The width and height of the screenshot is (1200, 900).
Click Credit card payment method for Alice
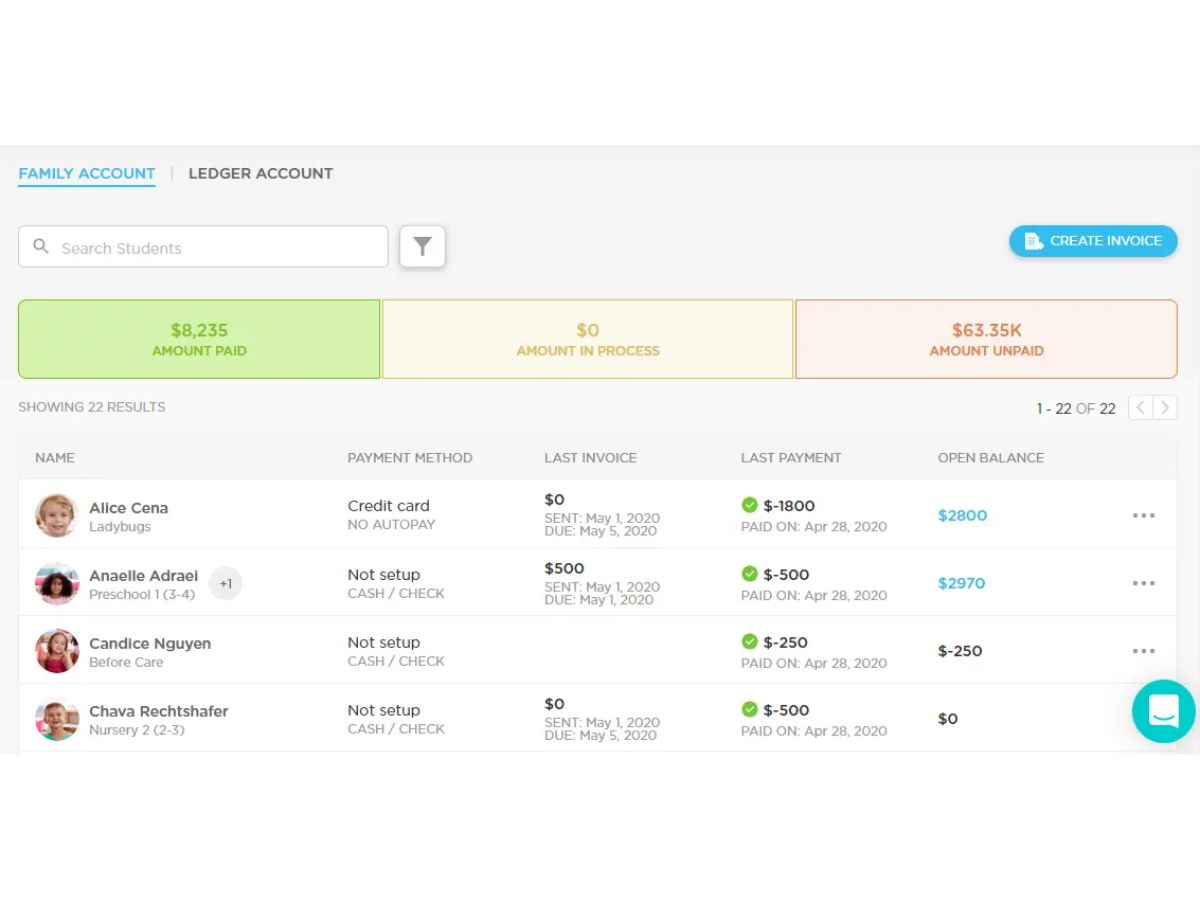389,506
